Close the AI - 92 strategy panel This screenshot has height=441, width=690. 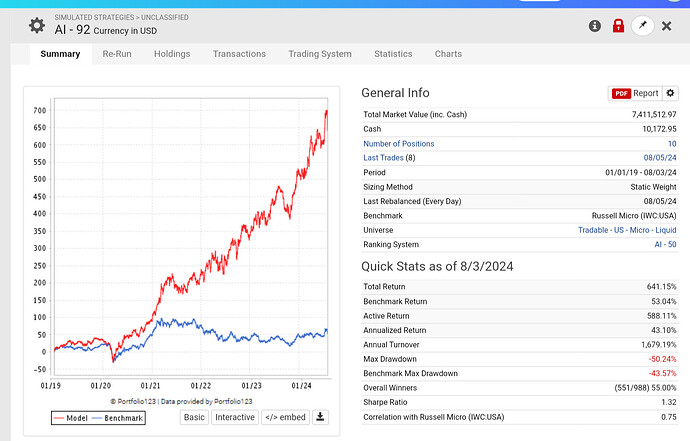(x=666, y=26)
